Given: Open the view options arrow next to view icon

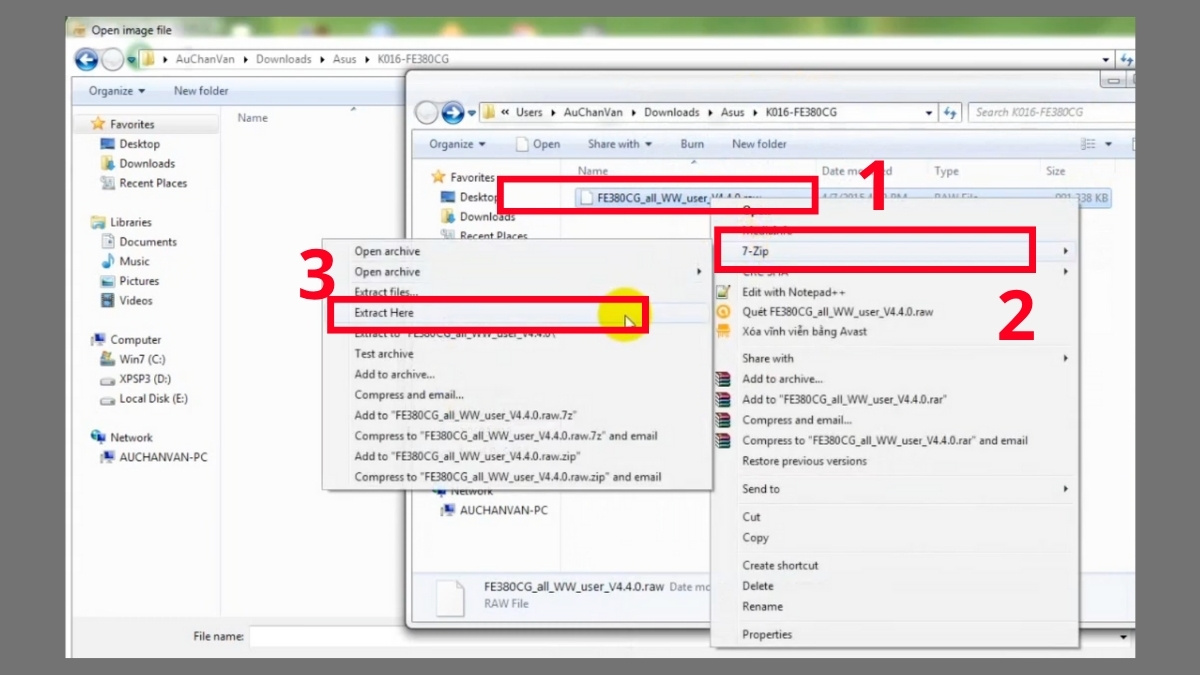Looking at the screenshot, I should tap(1108, 145).
